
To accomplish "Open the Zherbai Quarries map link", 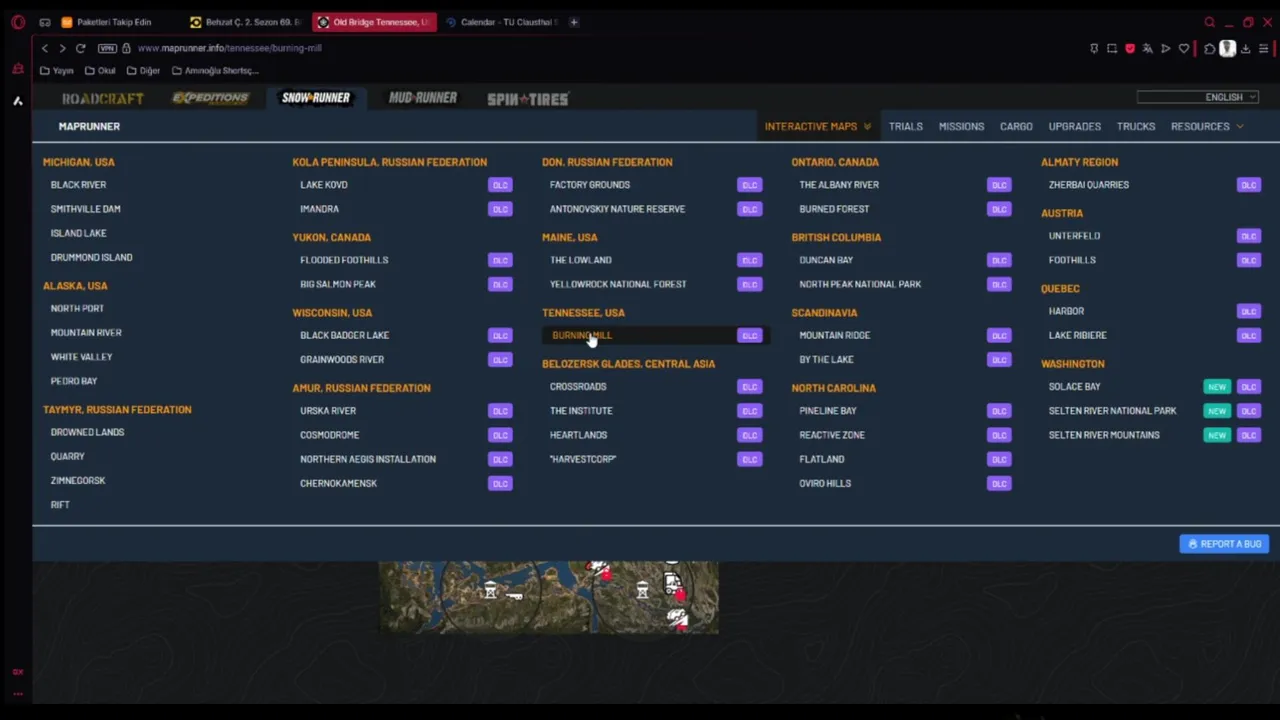I will tap(1089, 185).
